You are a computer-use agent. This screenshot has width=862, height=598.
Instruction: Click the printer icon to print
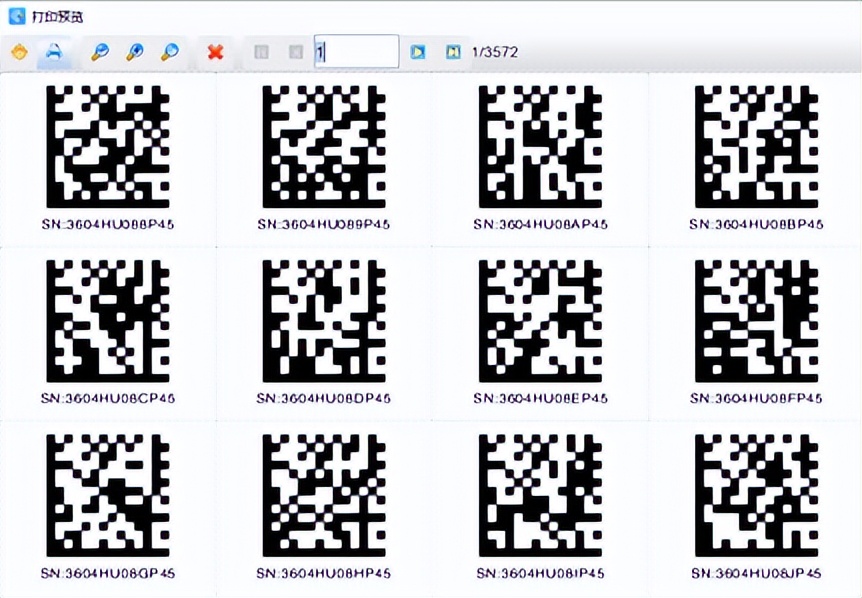pyautogui.click(x=54, y=52)
